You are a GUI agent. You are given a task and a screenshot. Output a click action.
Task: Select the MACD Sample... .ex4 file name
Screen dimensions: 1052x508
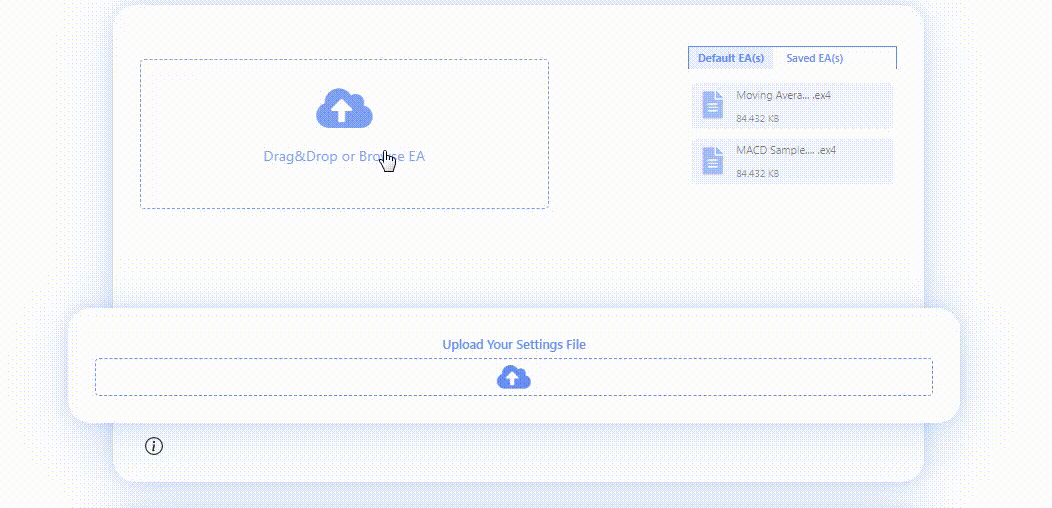point(786,150)
